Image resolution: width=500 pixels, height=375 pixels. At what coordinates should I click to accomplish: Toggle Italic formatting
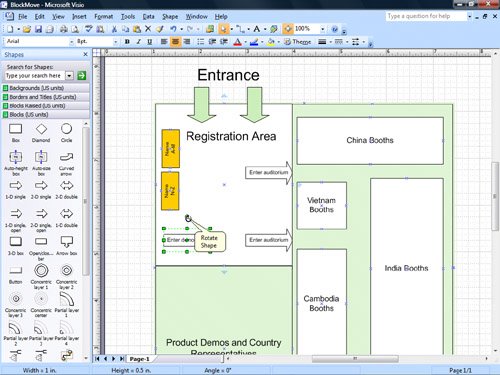pyautogui.click(x=138, y=42)
